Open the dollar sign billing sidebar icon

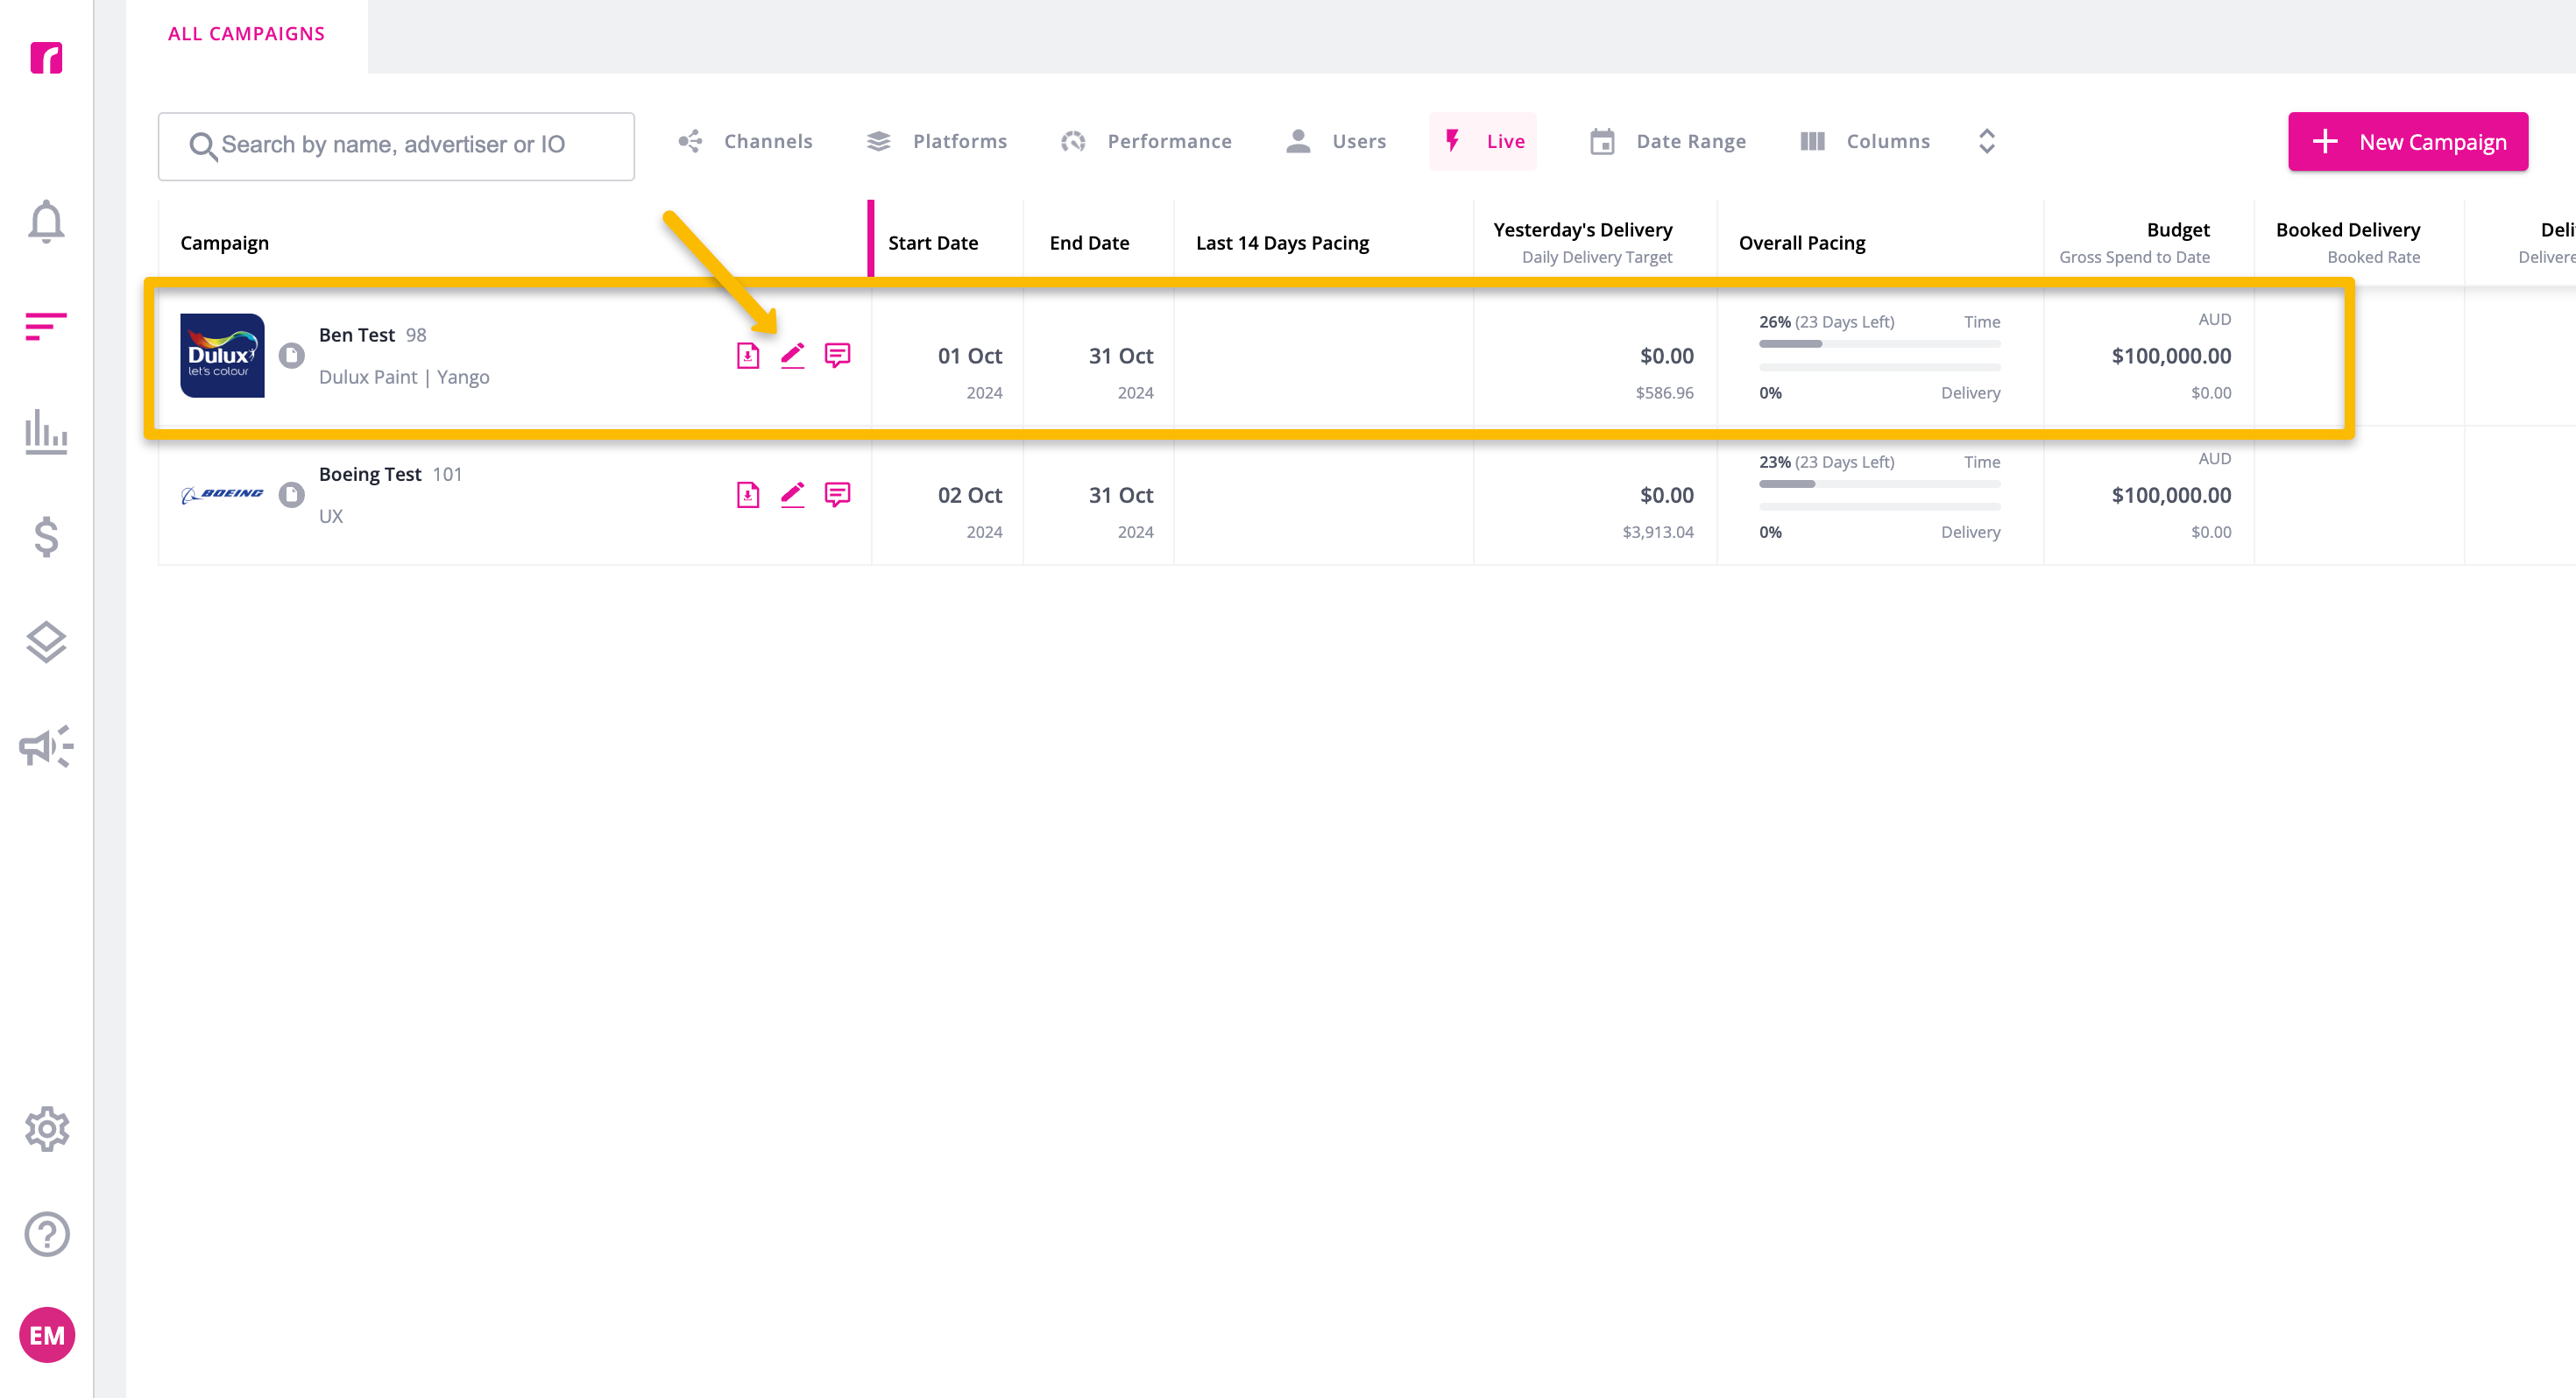[46, 537]
